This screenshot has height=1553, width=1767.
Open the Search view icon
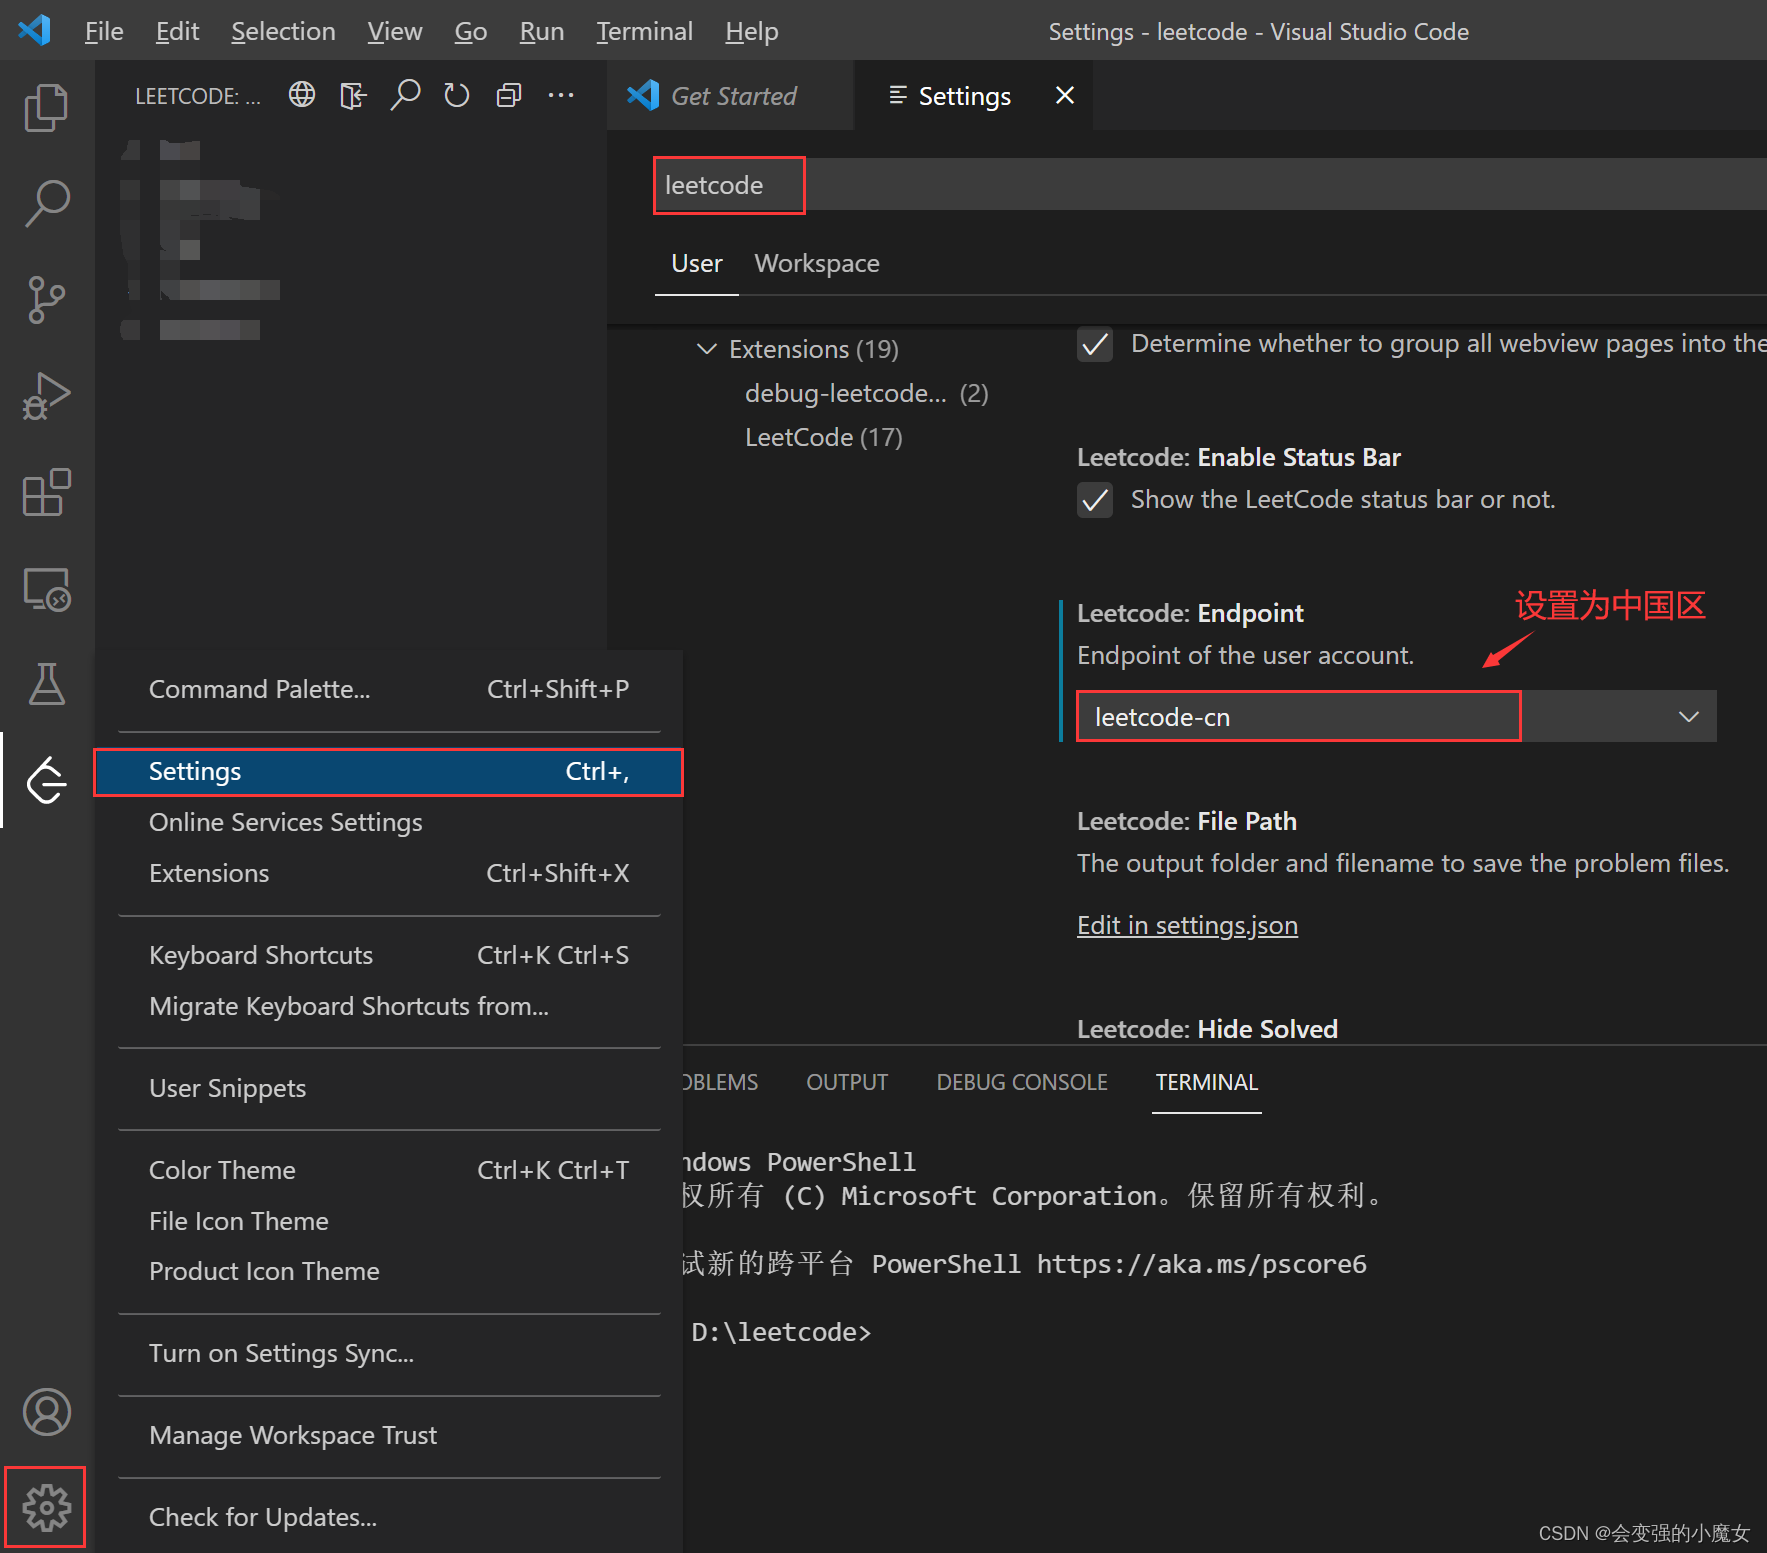(x=45, y=203)
